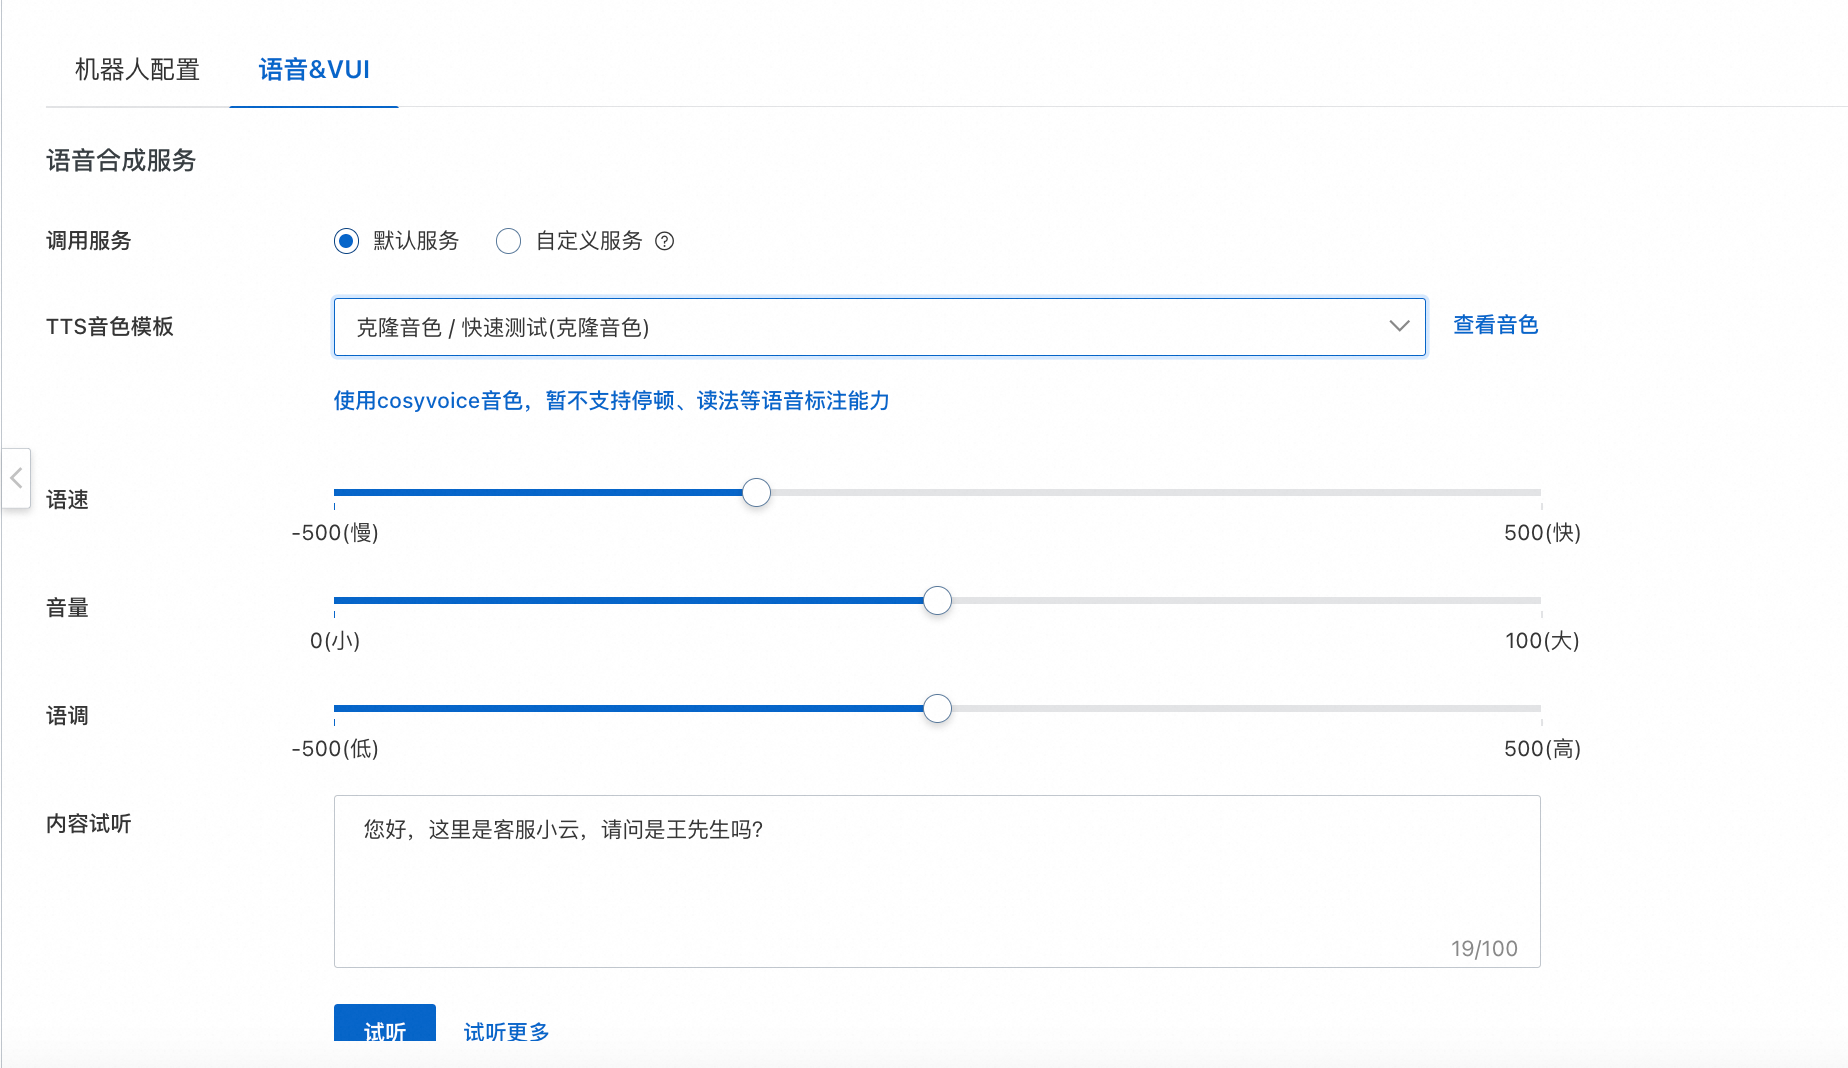This screenshot has width=1848, height=1068.
Task: Click the 内容试听 field label
Action: (89, 824)
